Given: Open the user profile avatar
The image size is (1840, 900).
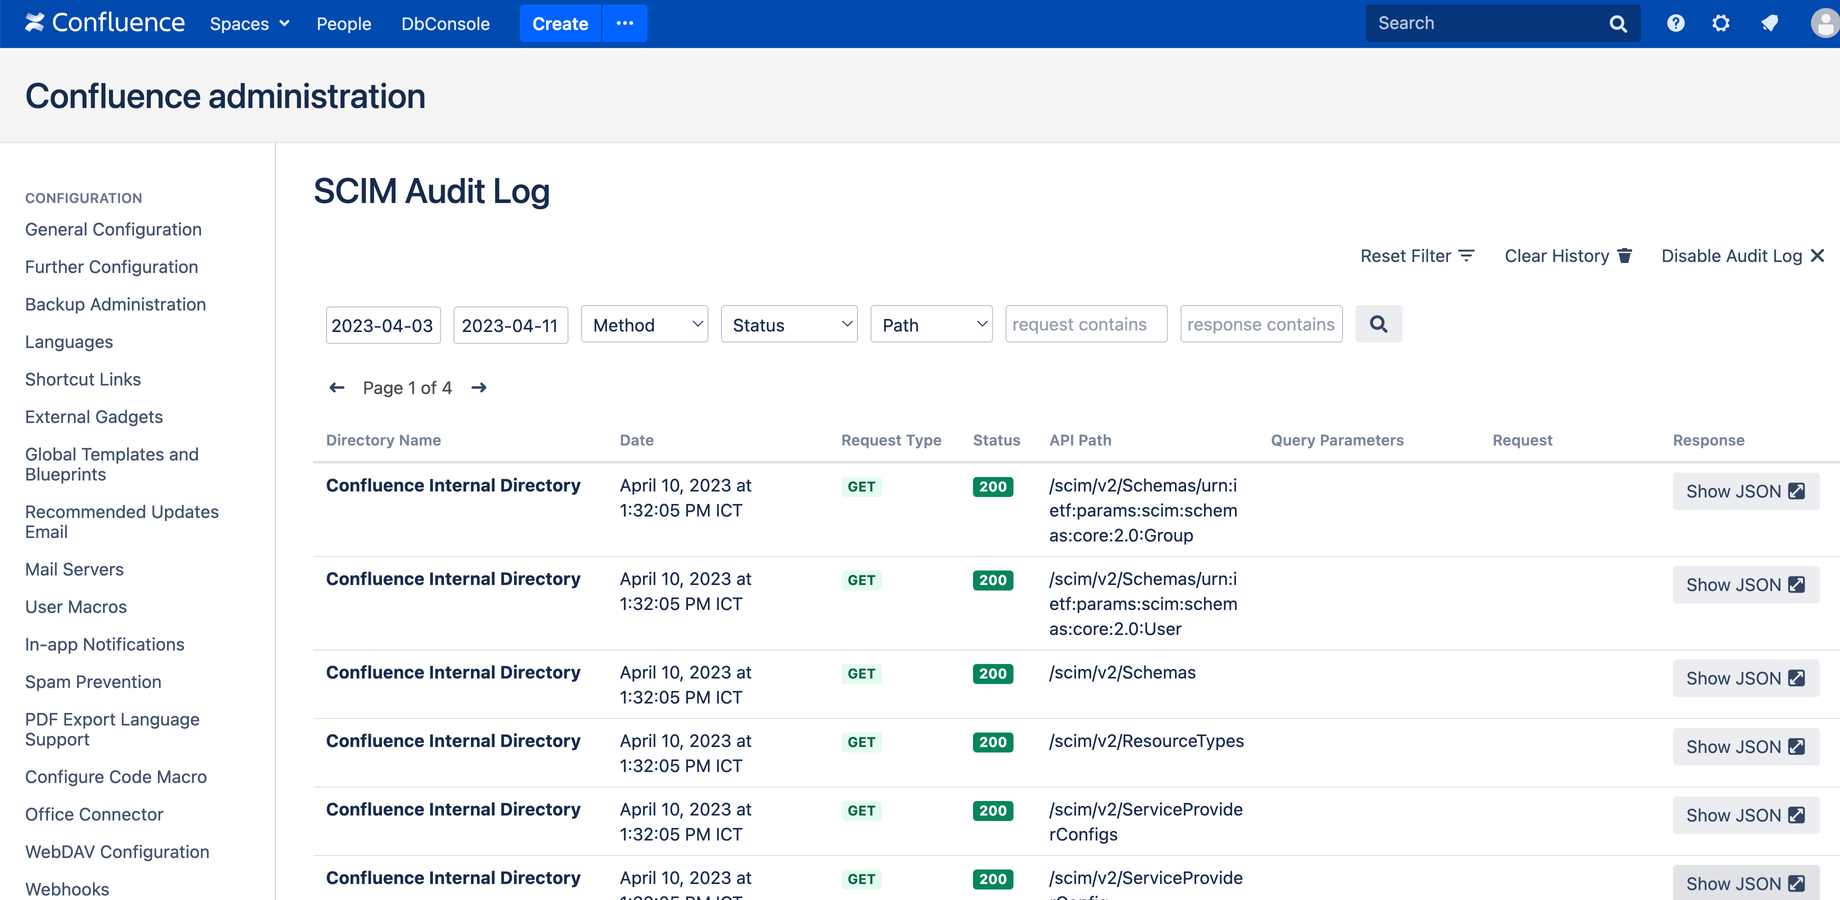Looking at the screenshot, I should (x=1825, y=23).
